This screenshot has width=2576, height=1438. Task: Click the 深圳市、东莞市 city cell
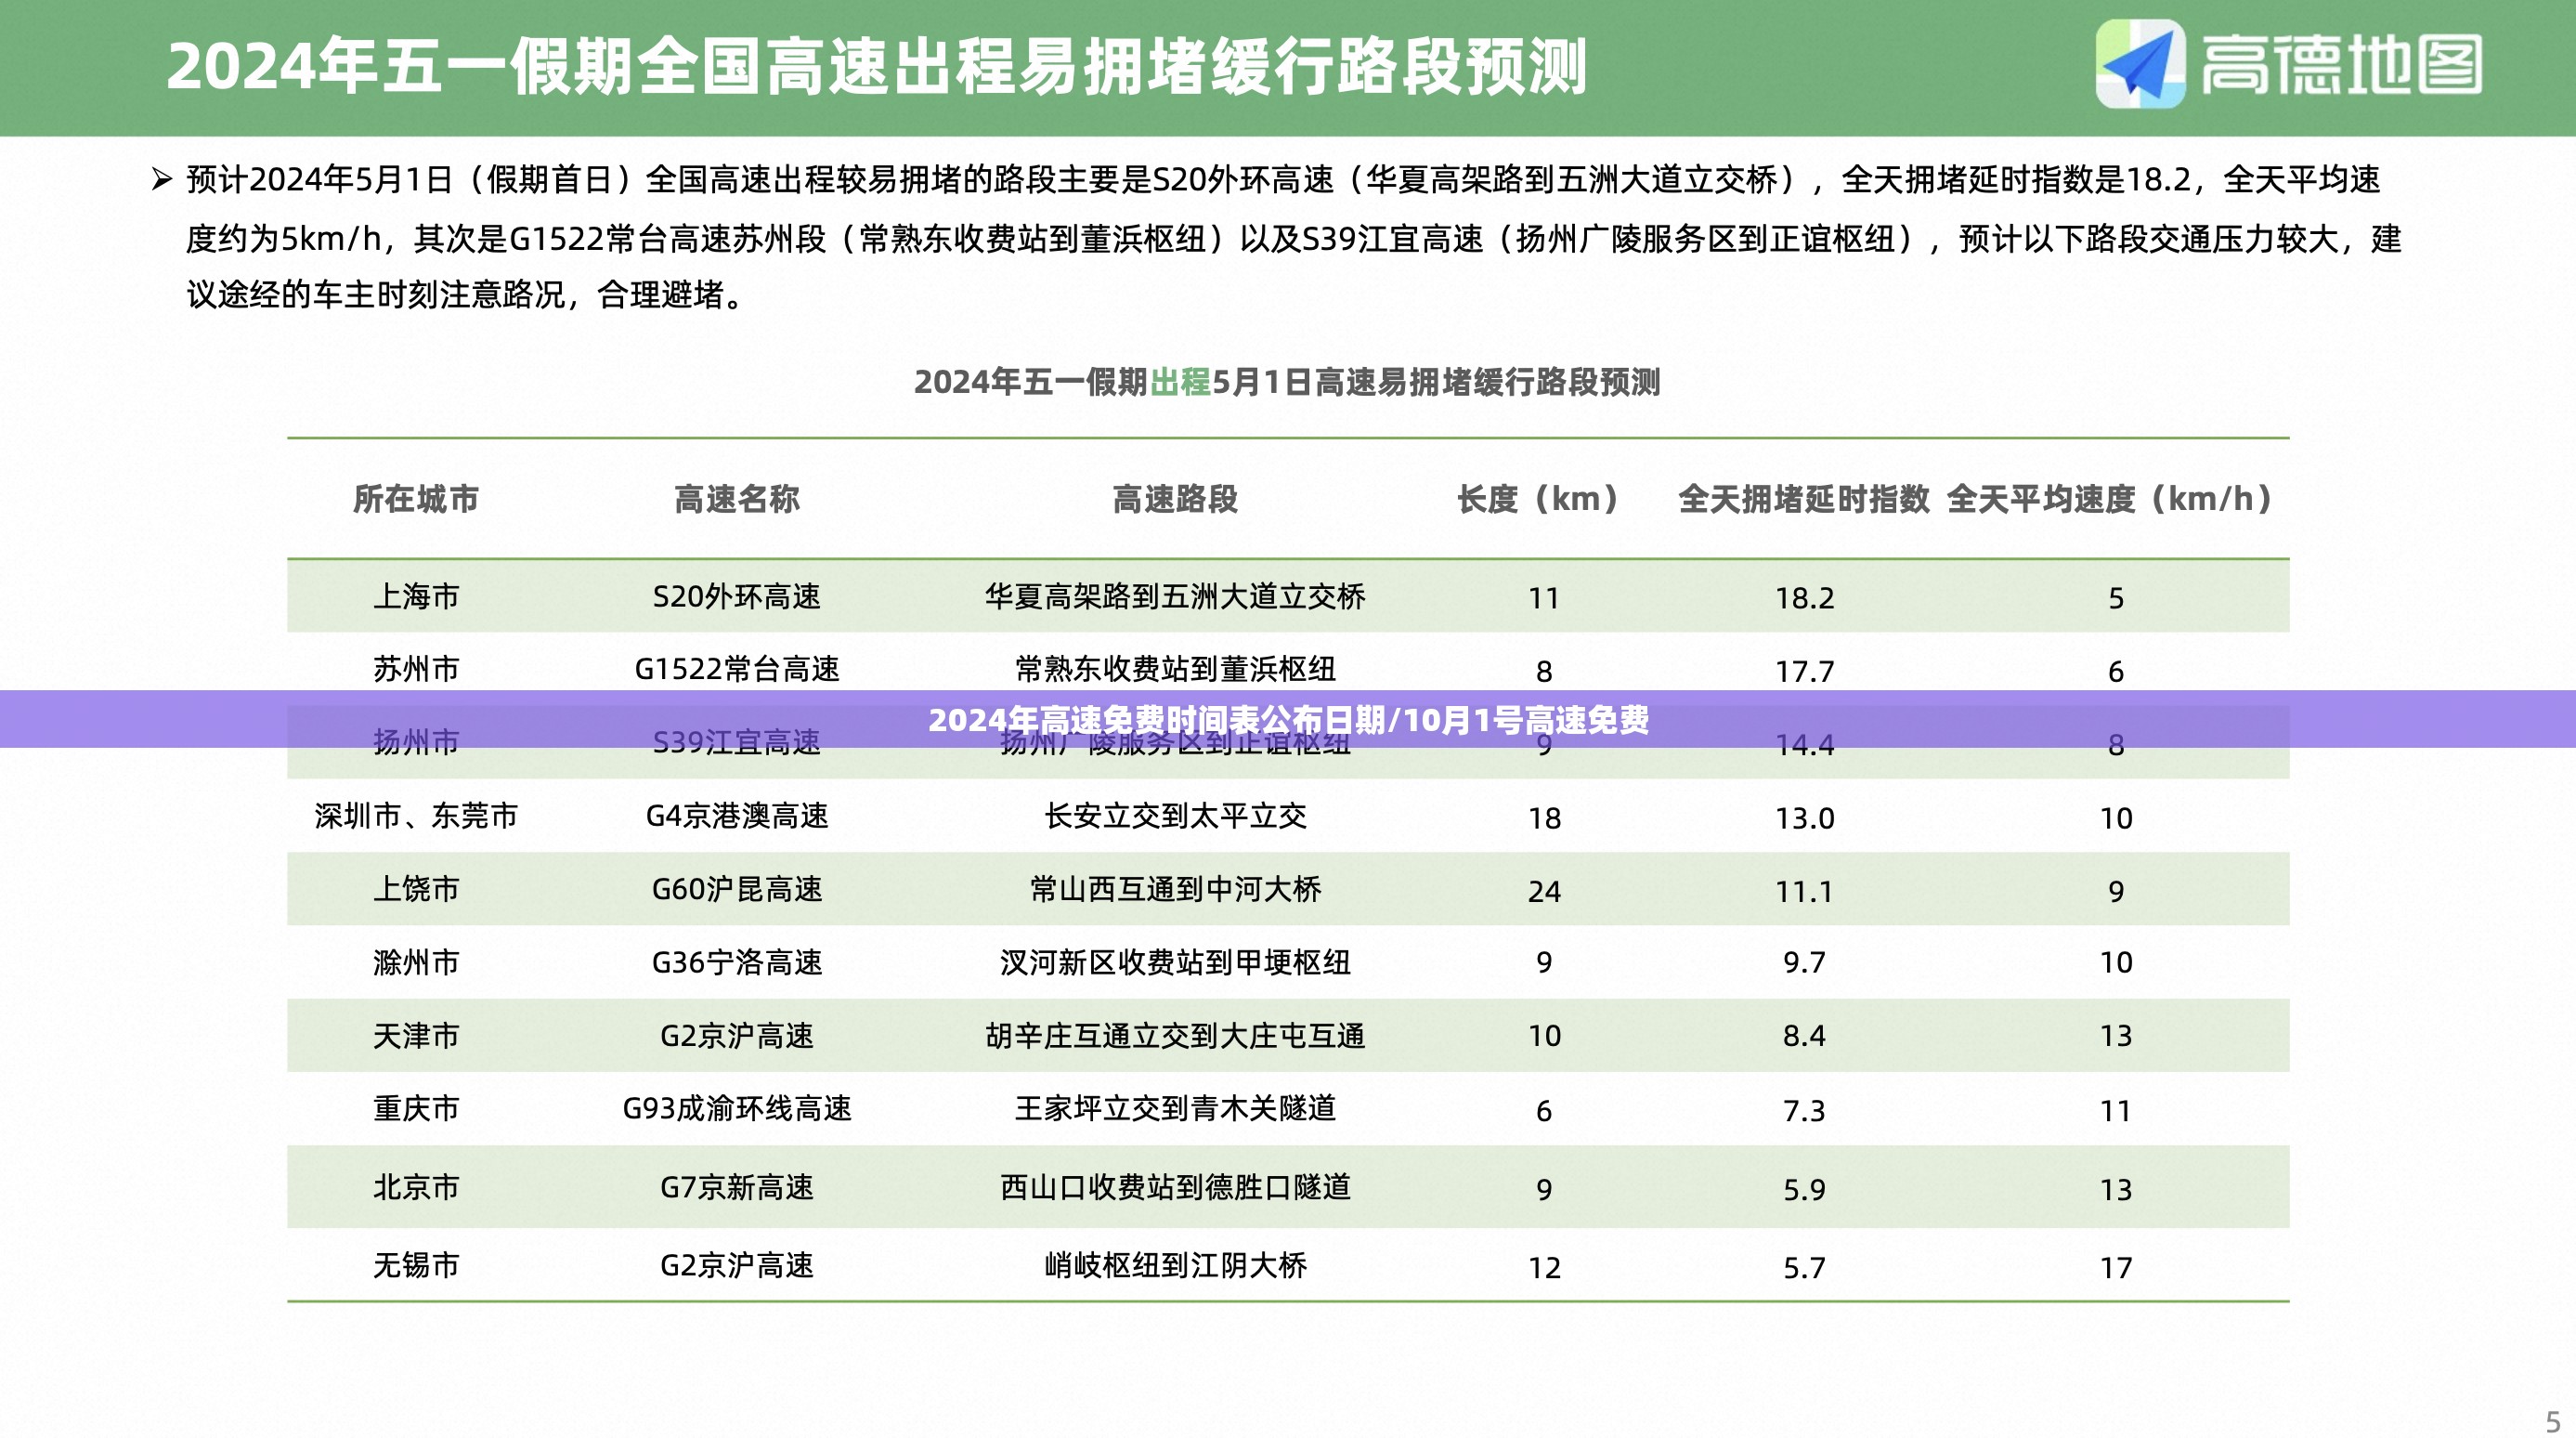pos(416,816)
